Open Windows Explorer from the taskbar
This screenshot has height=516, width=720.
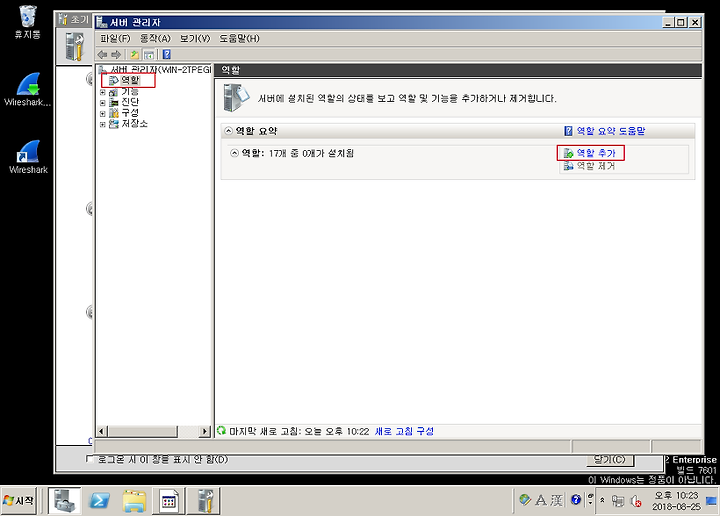pos(135,500)
